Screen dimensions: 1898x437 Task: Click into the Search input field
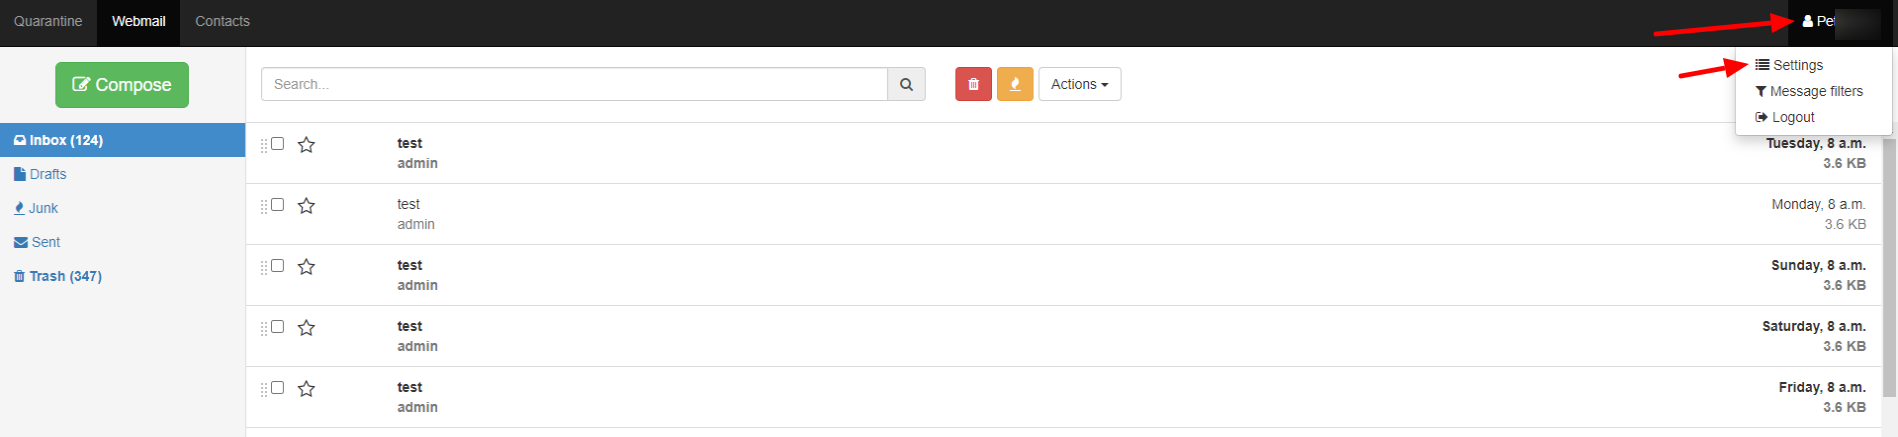[x=574, y=84]
